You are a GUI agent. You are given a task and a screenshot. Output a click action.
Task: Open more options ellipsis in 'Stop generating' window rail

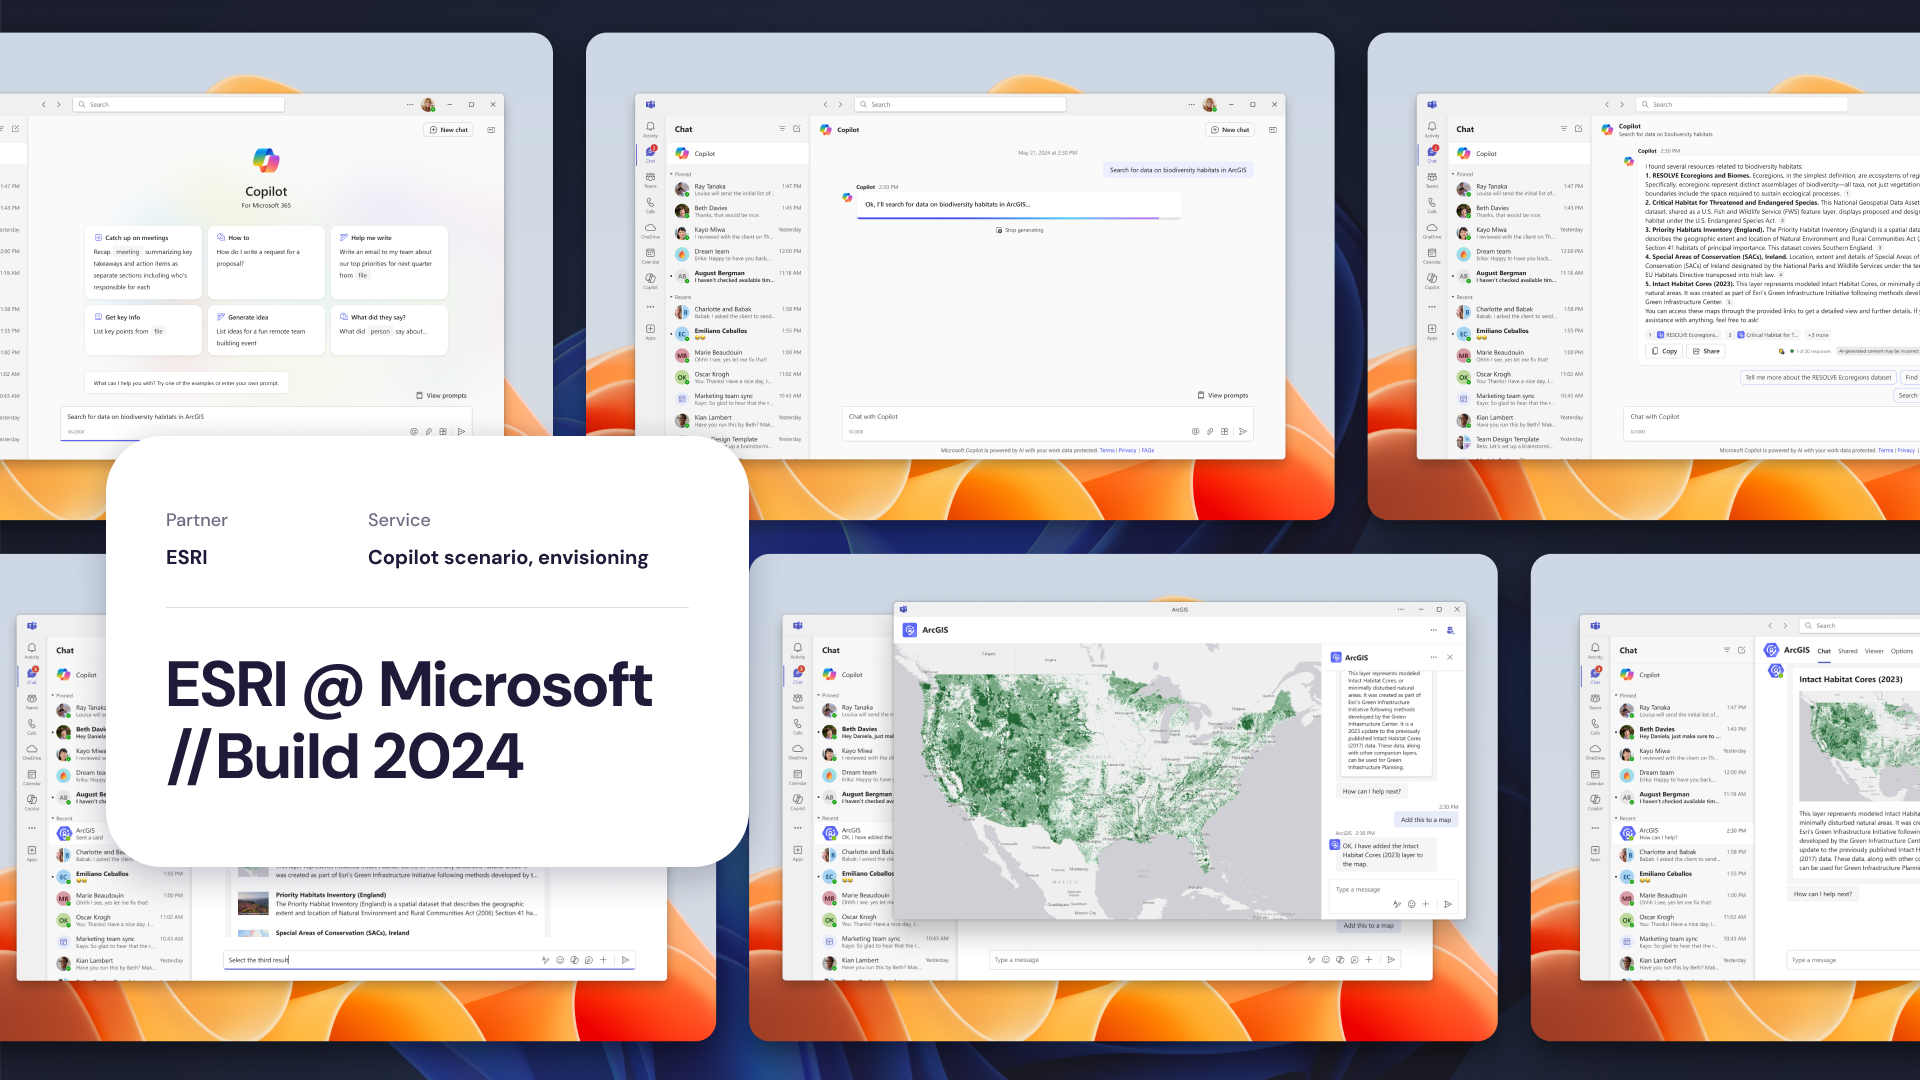click(650, 306)
